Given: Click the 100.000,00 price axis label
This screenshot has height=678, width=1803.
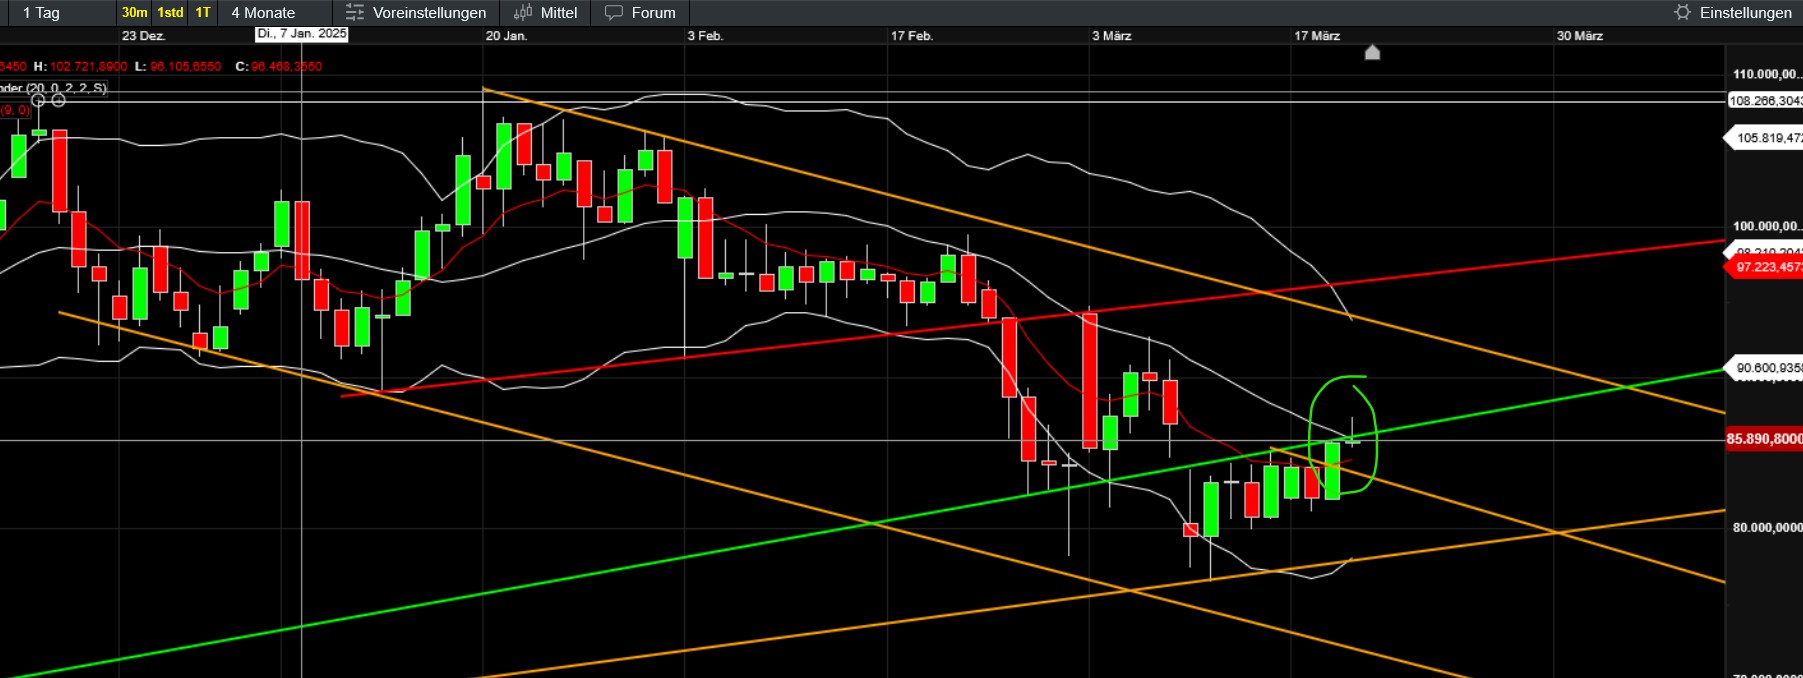Looking at the screenshot, I should [1767, 226].
